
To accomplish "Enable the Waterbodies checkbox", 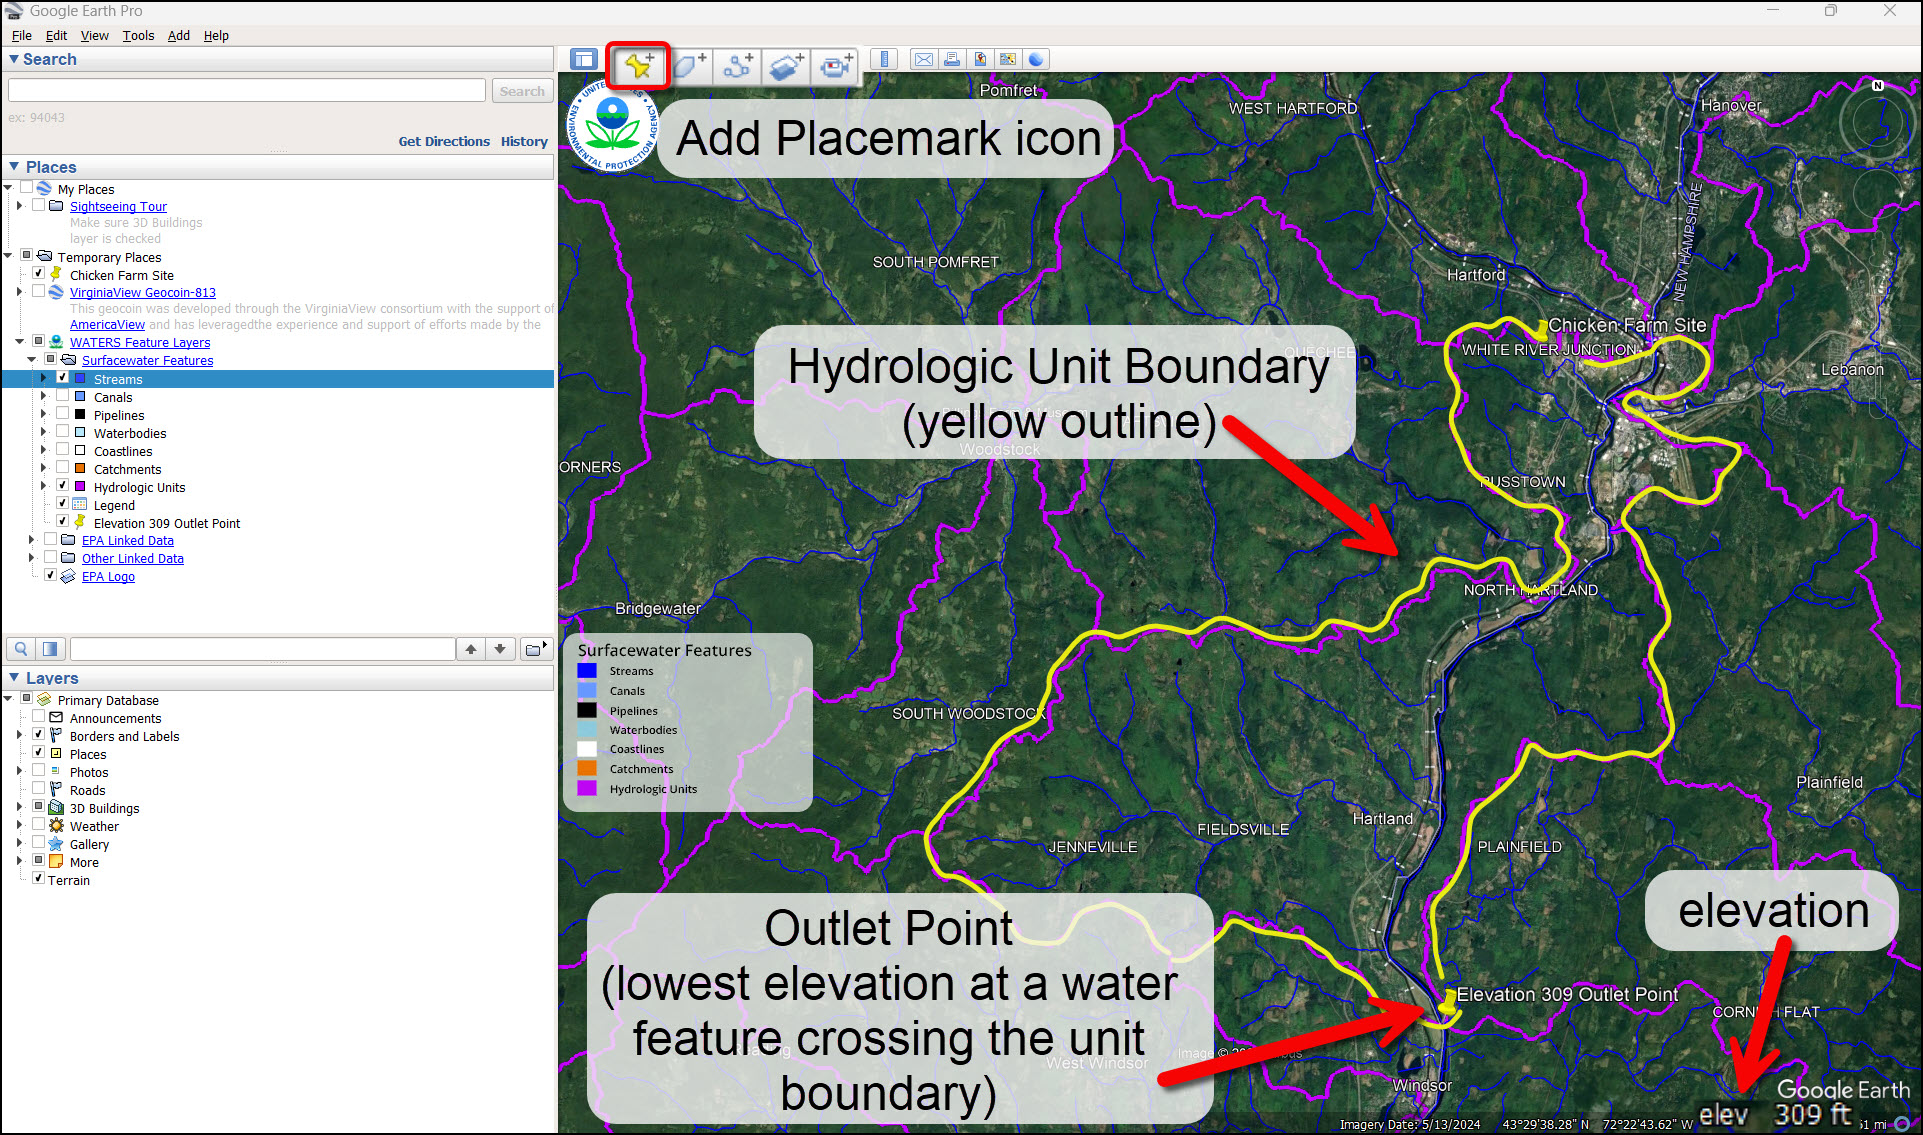I will coord(63,432).
